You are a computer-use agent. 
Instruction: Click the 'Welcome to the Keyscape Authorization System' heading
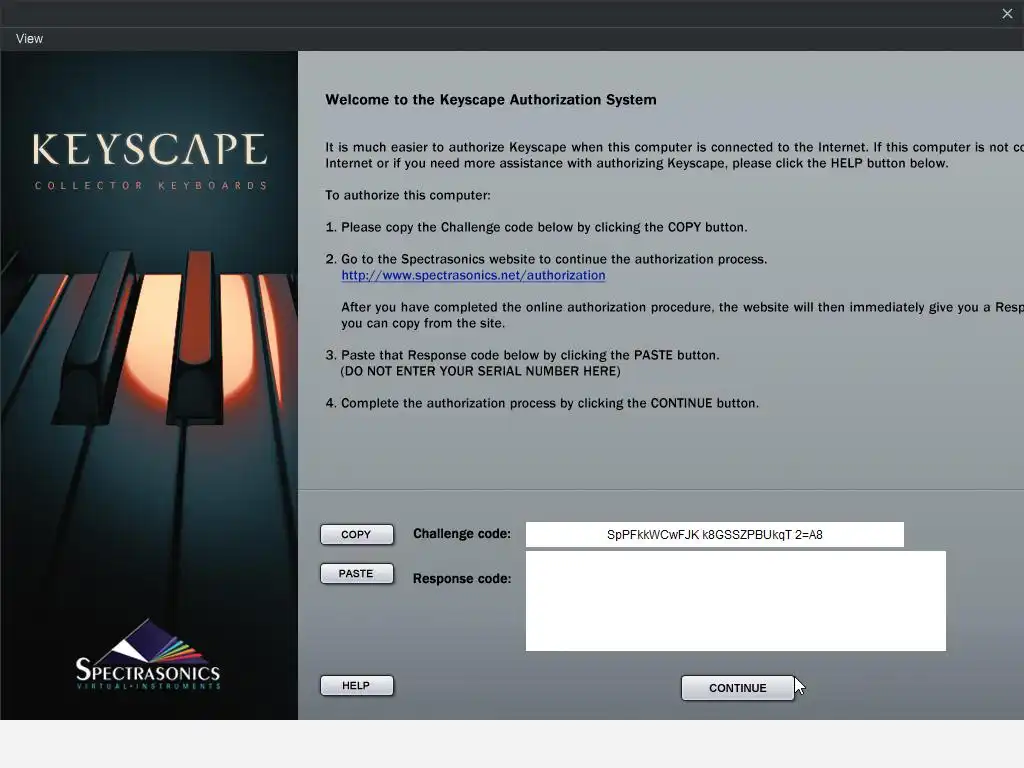click(490, 100)
